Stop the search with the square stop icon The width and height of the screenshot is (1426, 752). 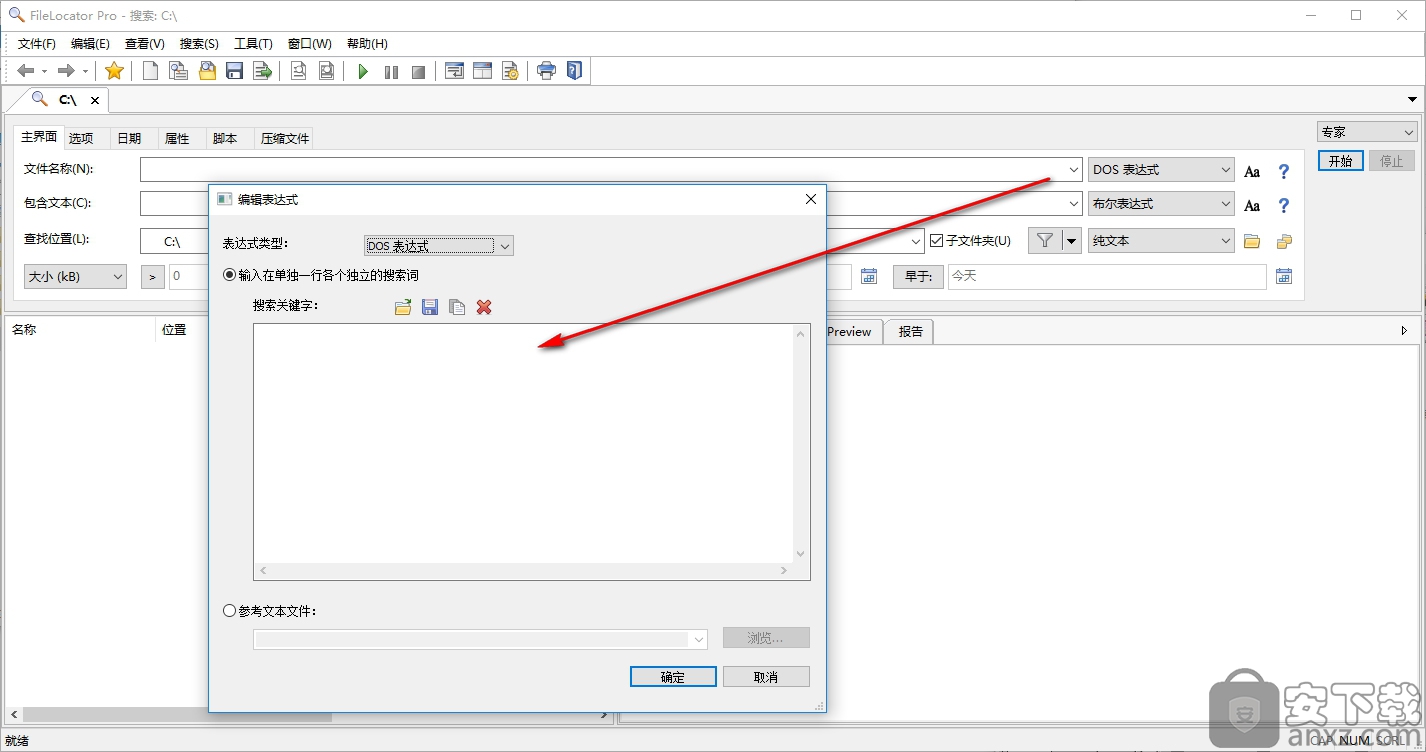(419, 71)
